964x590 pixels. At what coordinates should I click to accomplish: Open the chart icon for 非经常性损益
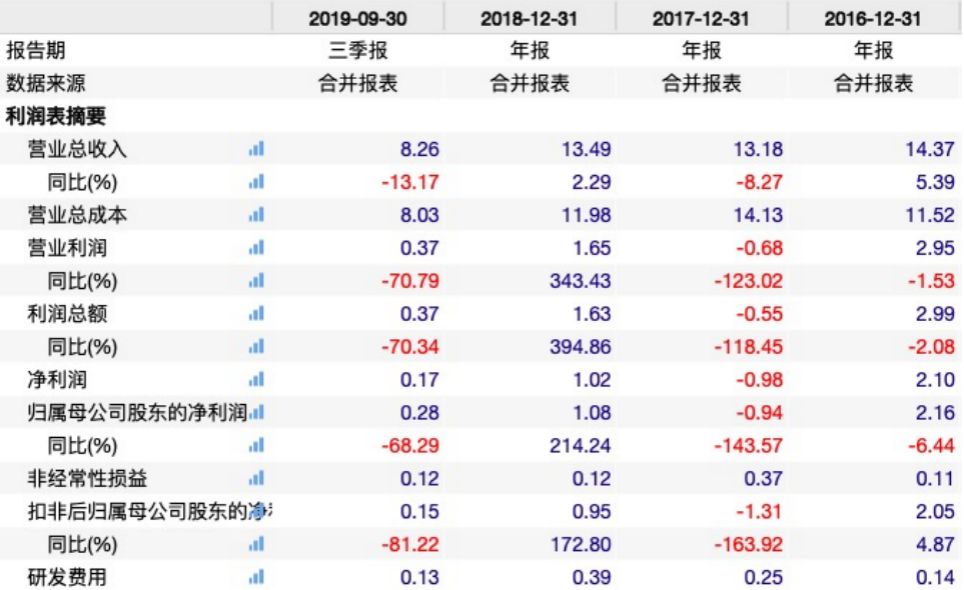pos(256,477)
